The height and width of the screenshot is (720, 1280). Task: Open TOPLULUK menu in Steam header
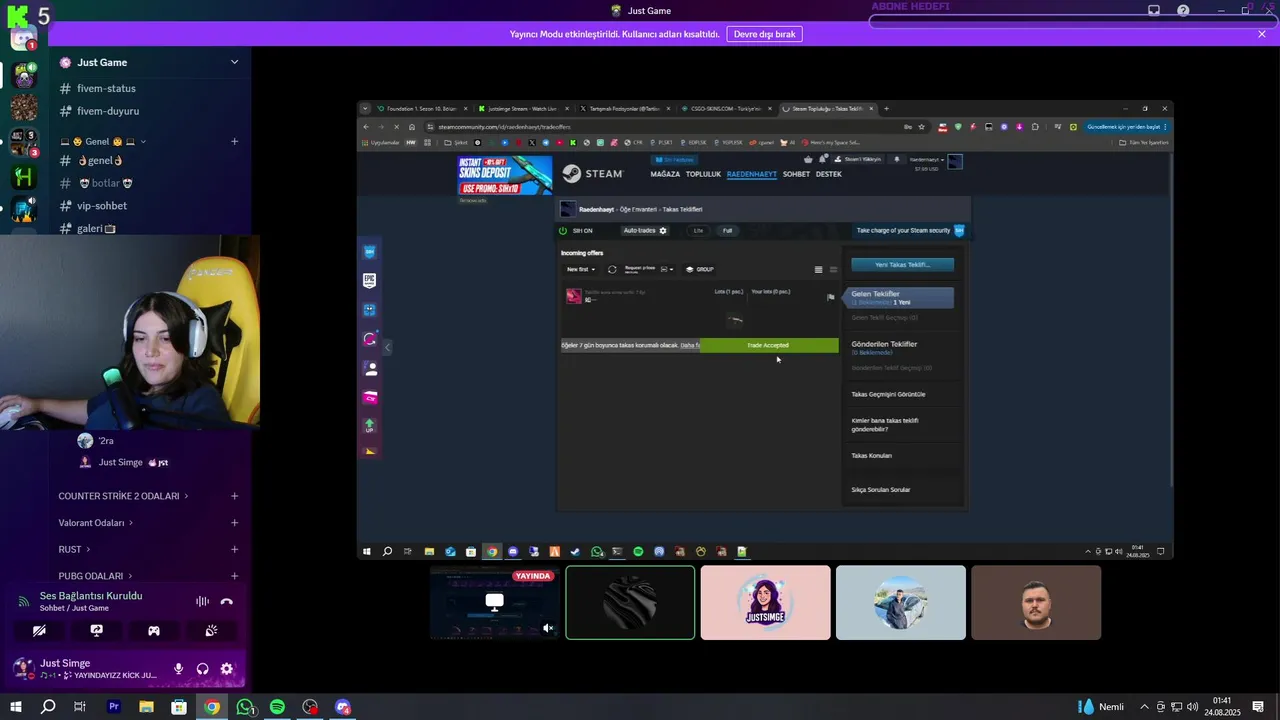point(703,174)
